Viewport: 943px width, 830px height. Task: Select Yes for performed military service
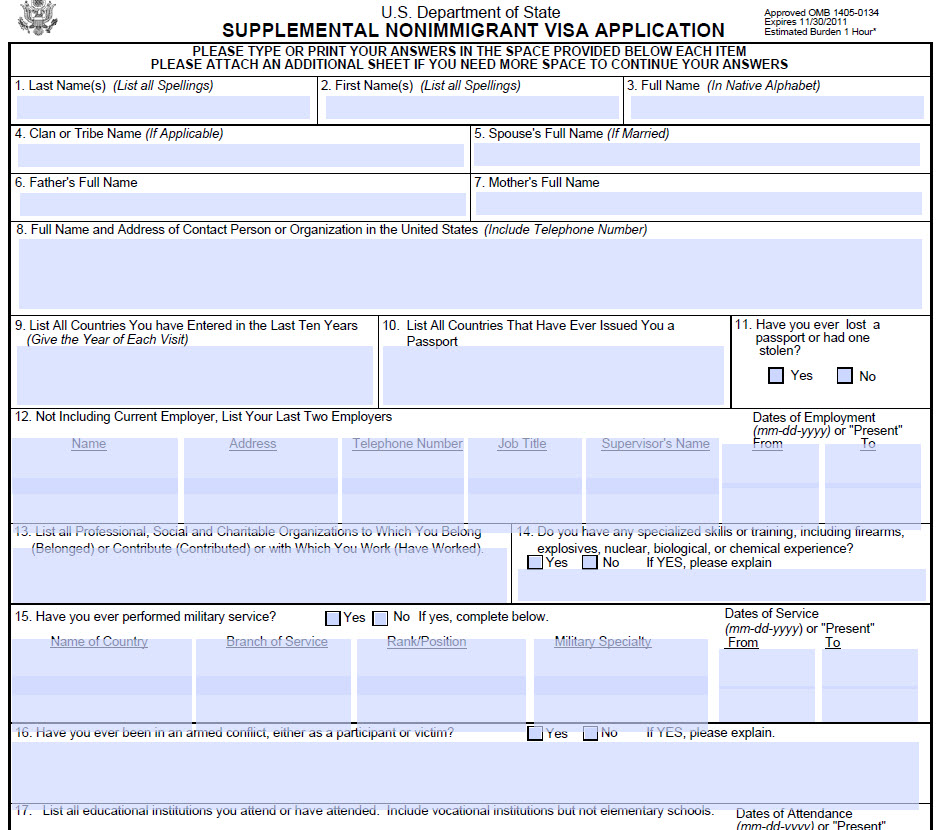click(x=333, y=618)
